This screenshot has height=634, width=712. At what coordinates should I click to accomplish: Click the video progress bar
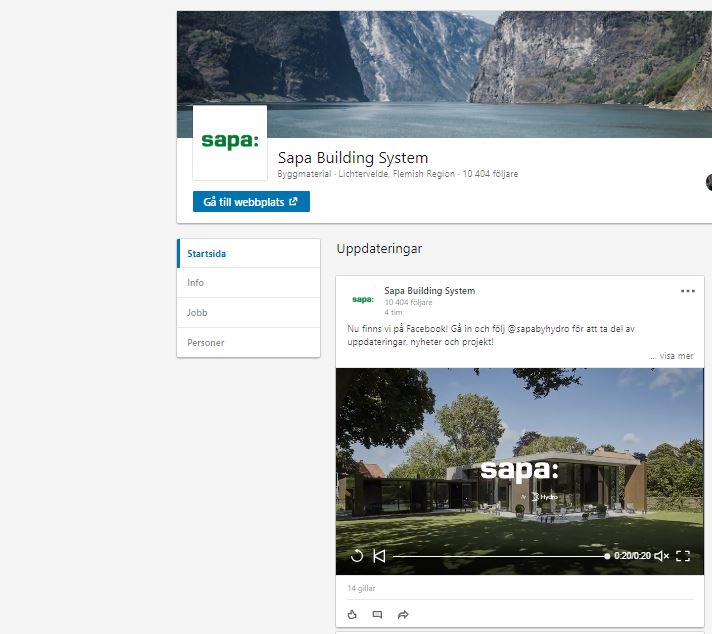pos(501,556)
